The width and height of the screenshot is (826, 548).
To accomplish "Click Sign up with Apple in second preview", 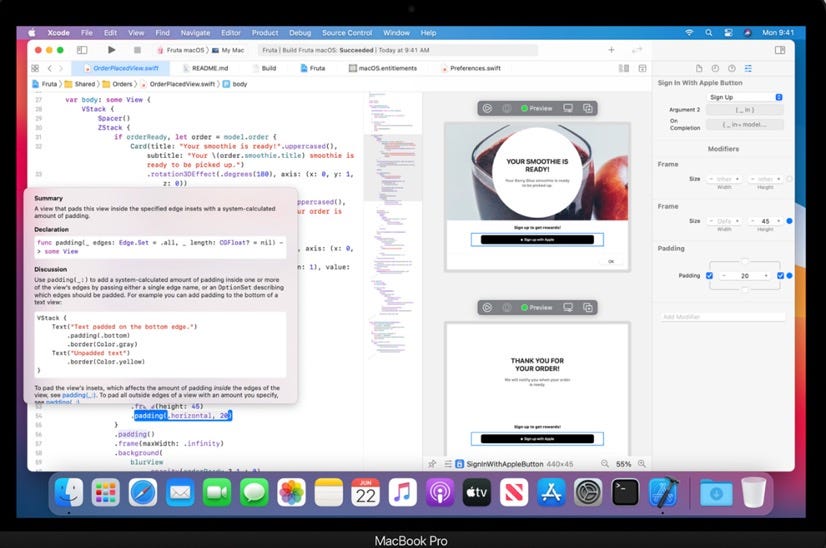I will [x=537, y=438].
